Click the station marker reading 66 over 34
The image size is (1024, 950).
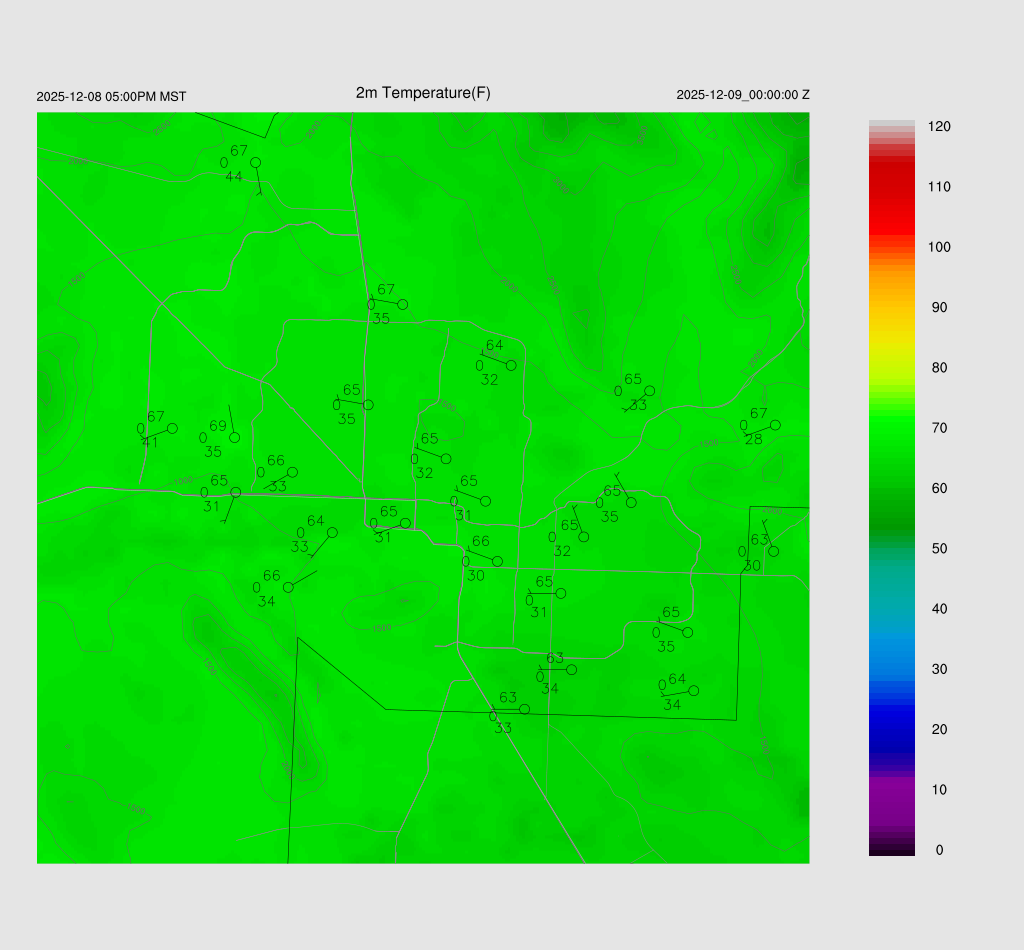pyautogui.click(x=288, y=587)
